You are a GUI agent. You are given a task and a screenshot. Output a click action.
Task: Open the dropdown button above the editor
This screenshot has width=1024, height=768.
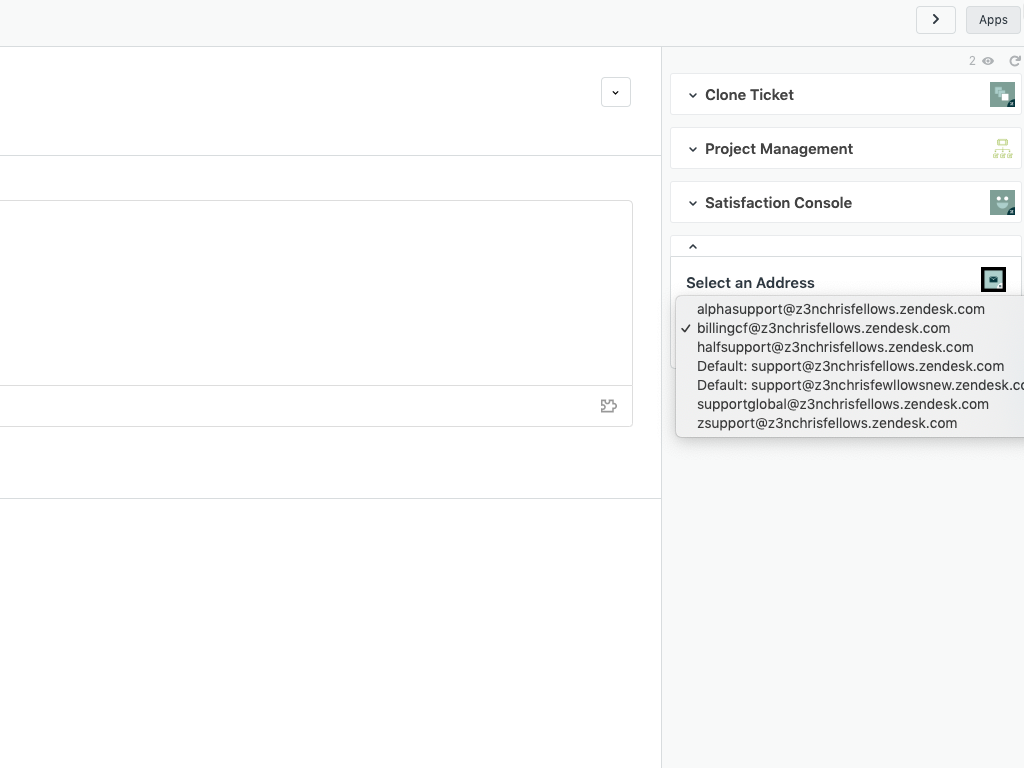click(615, 92)
